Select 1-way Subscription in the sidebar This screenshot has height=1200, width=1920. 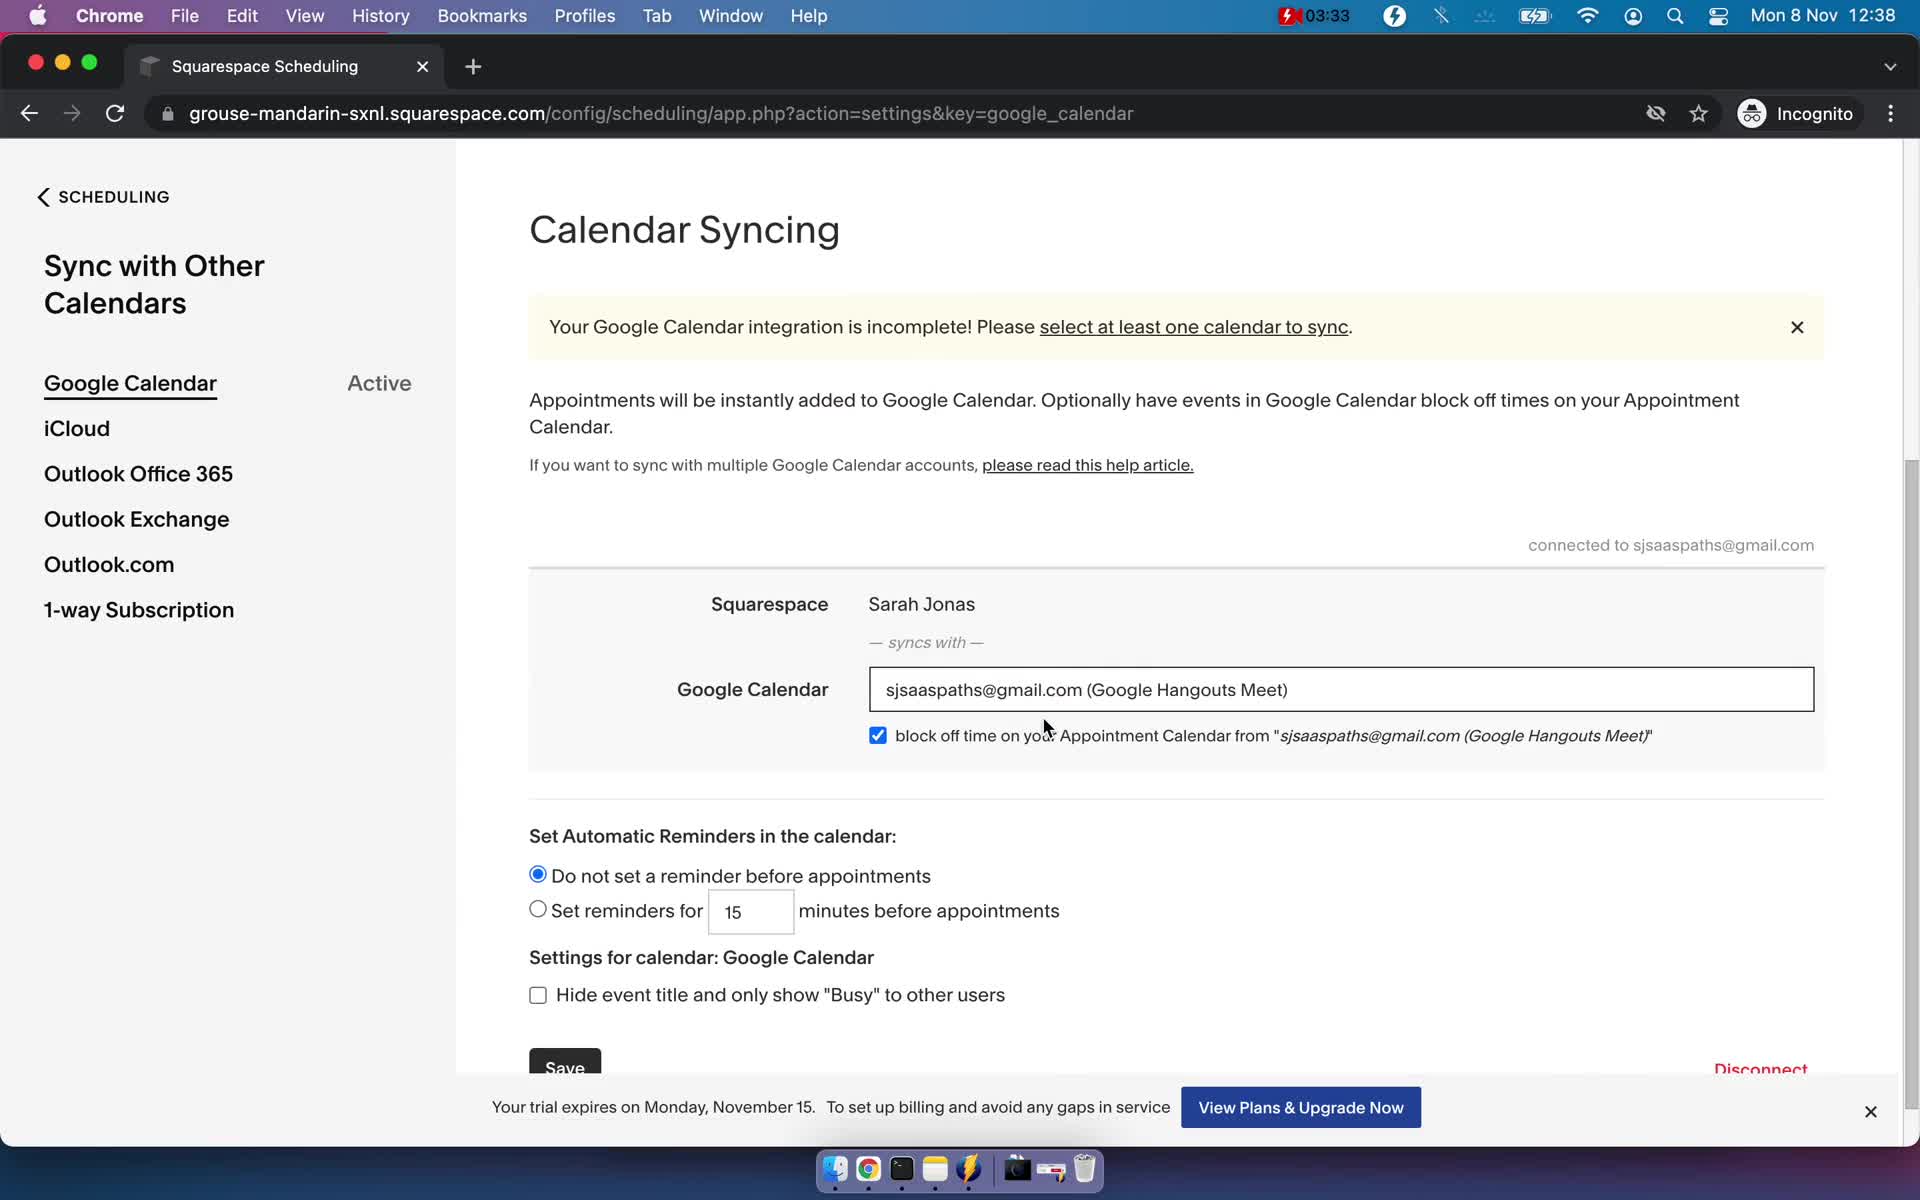(x=139, y=610)
